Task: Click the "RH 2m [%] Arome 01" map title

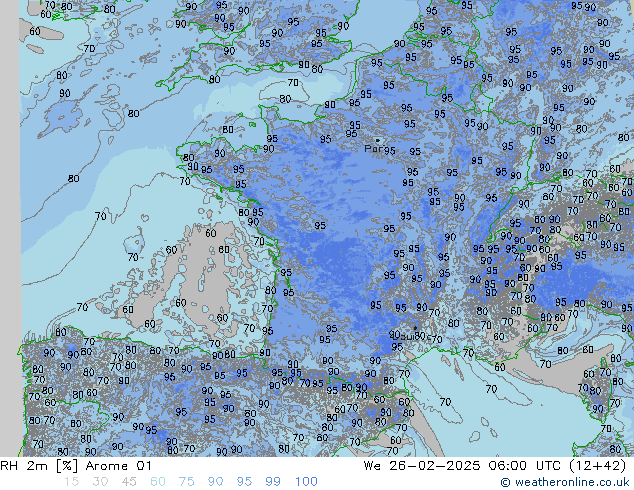Action: [x=76, y=466]
